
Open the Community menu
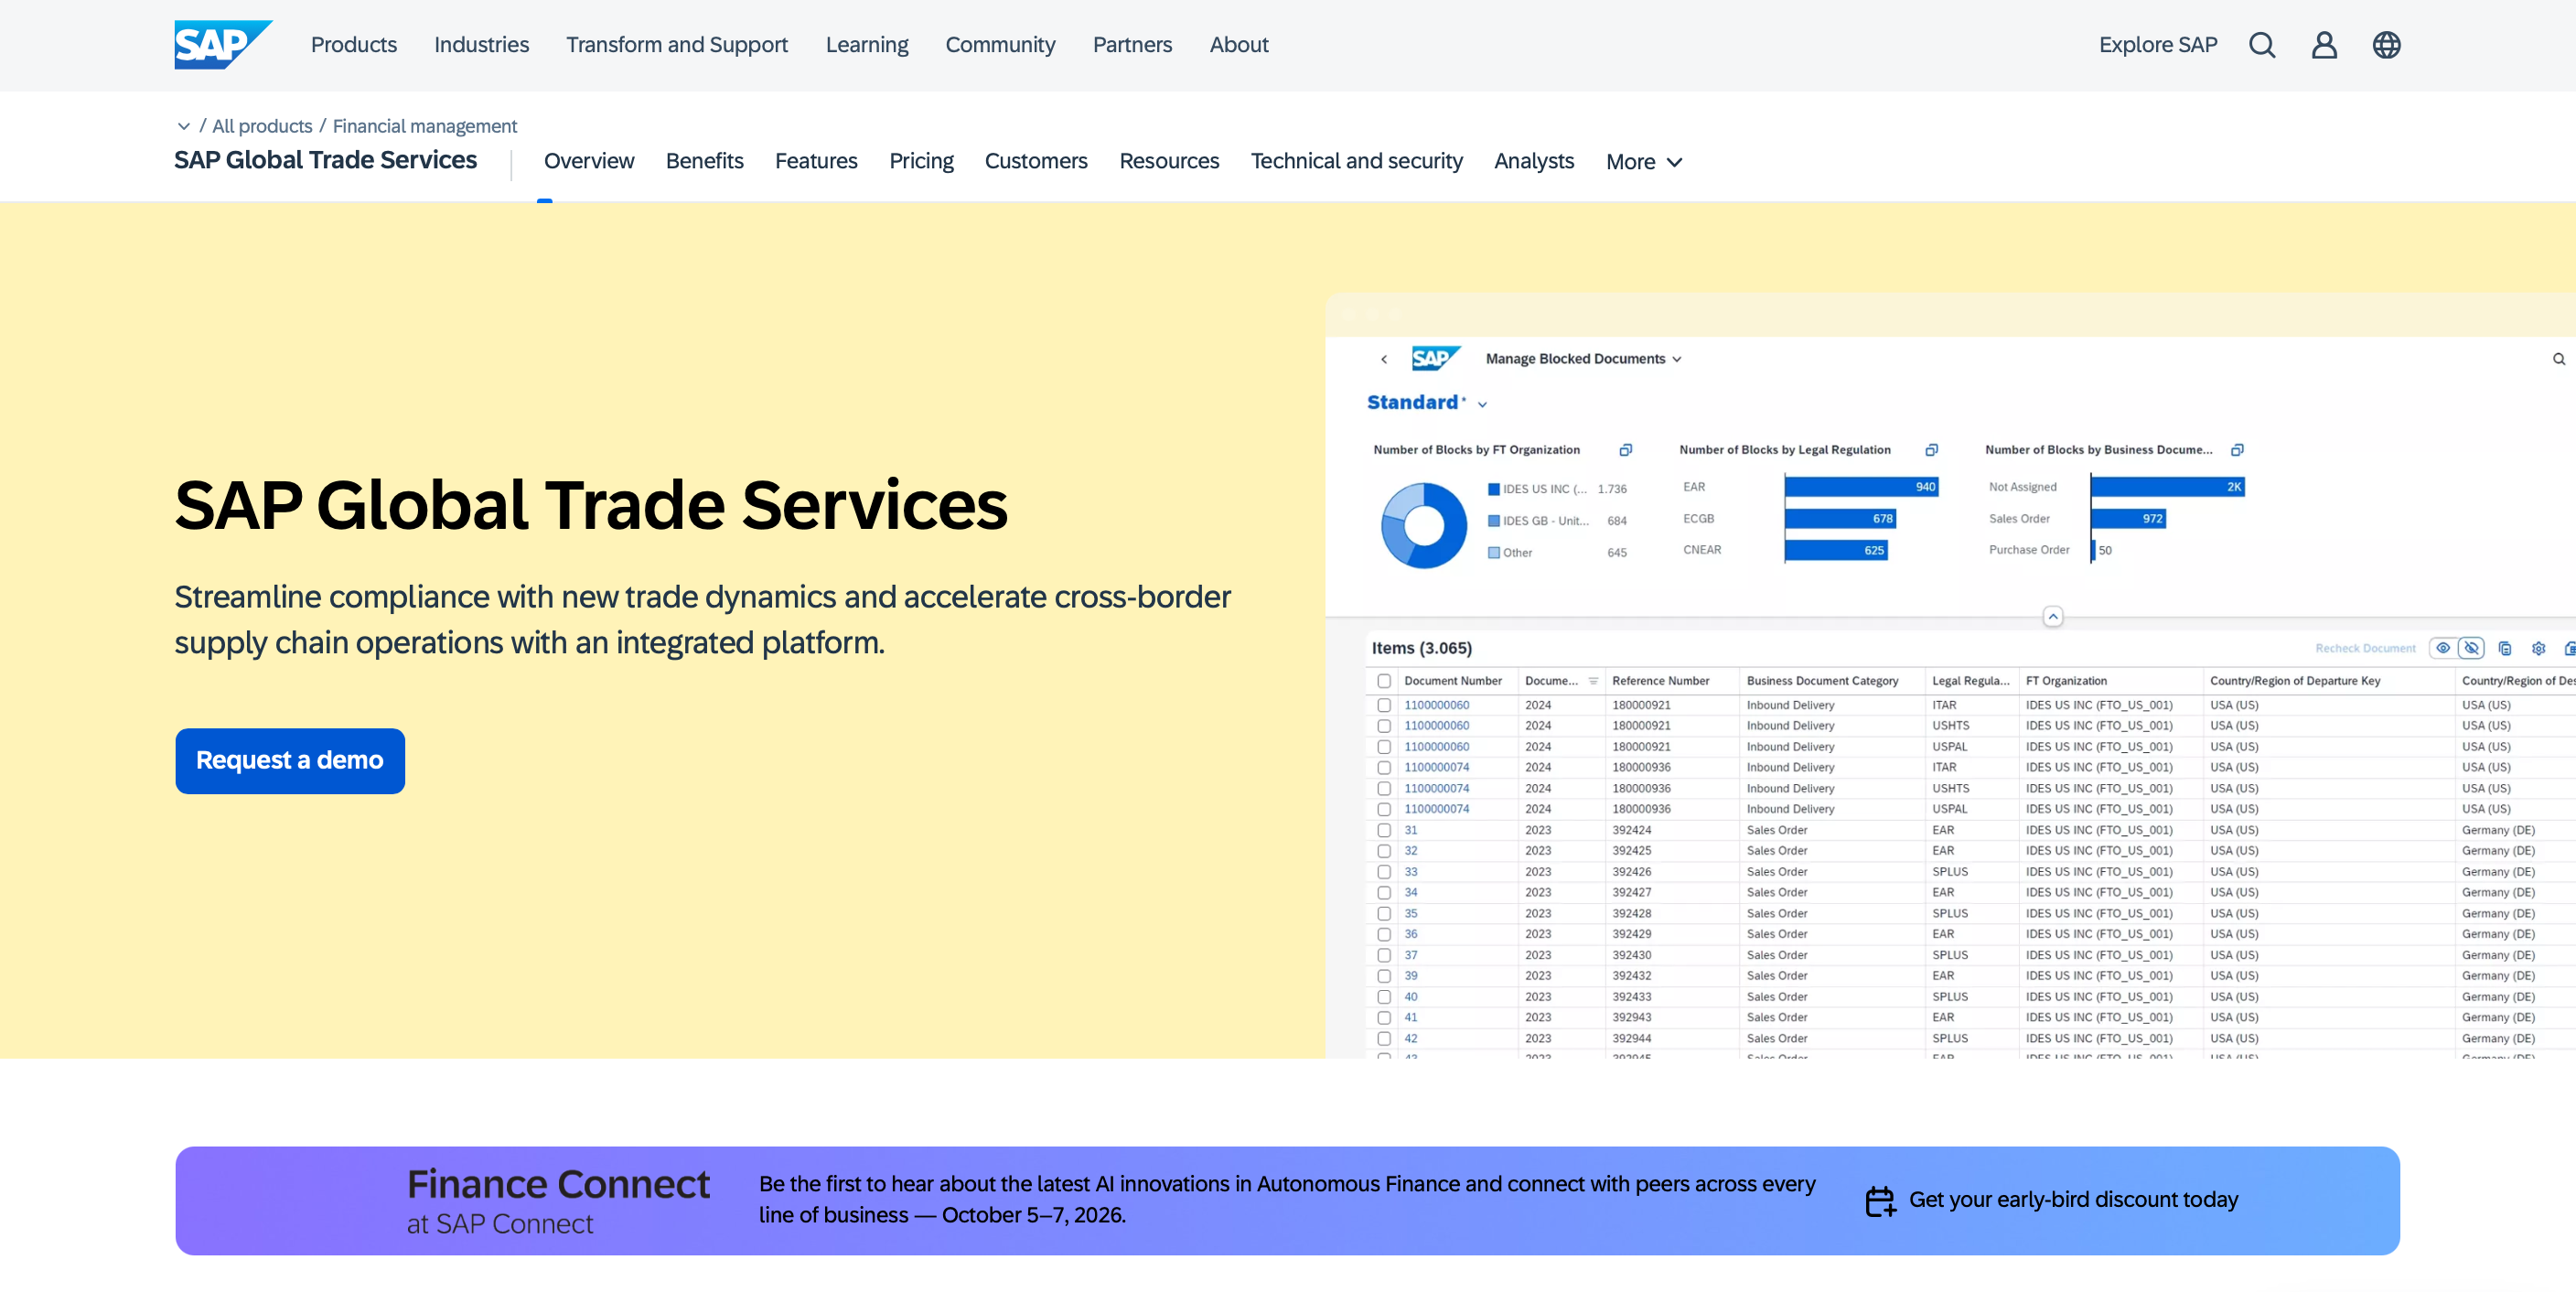[x=1000, y=45]
